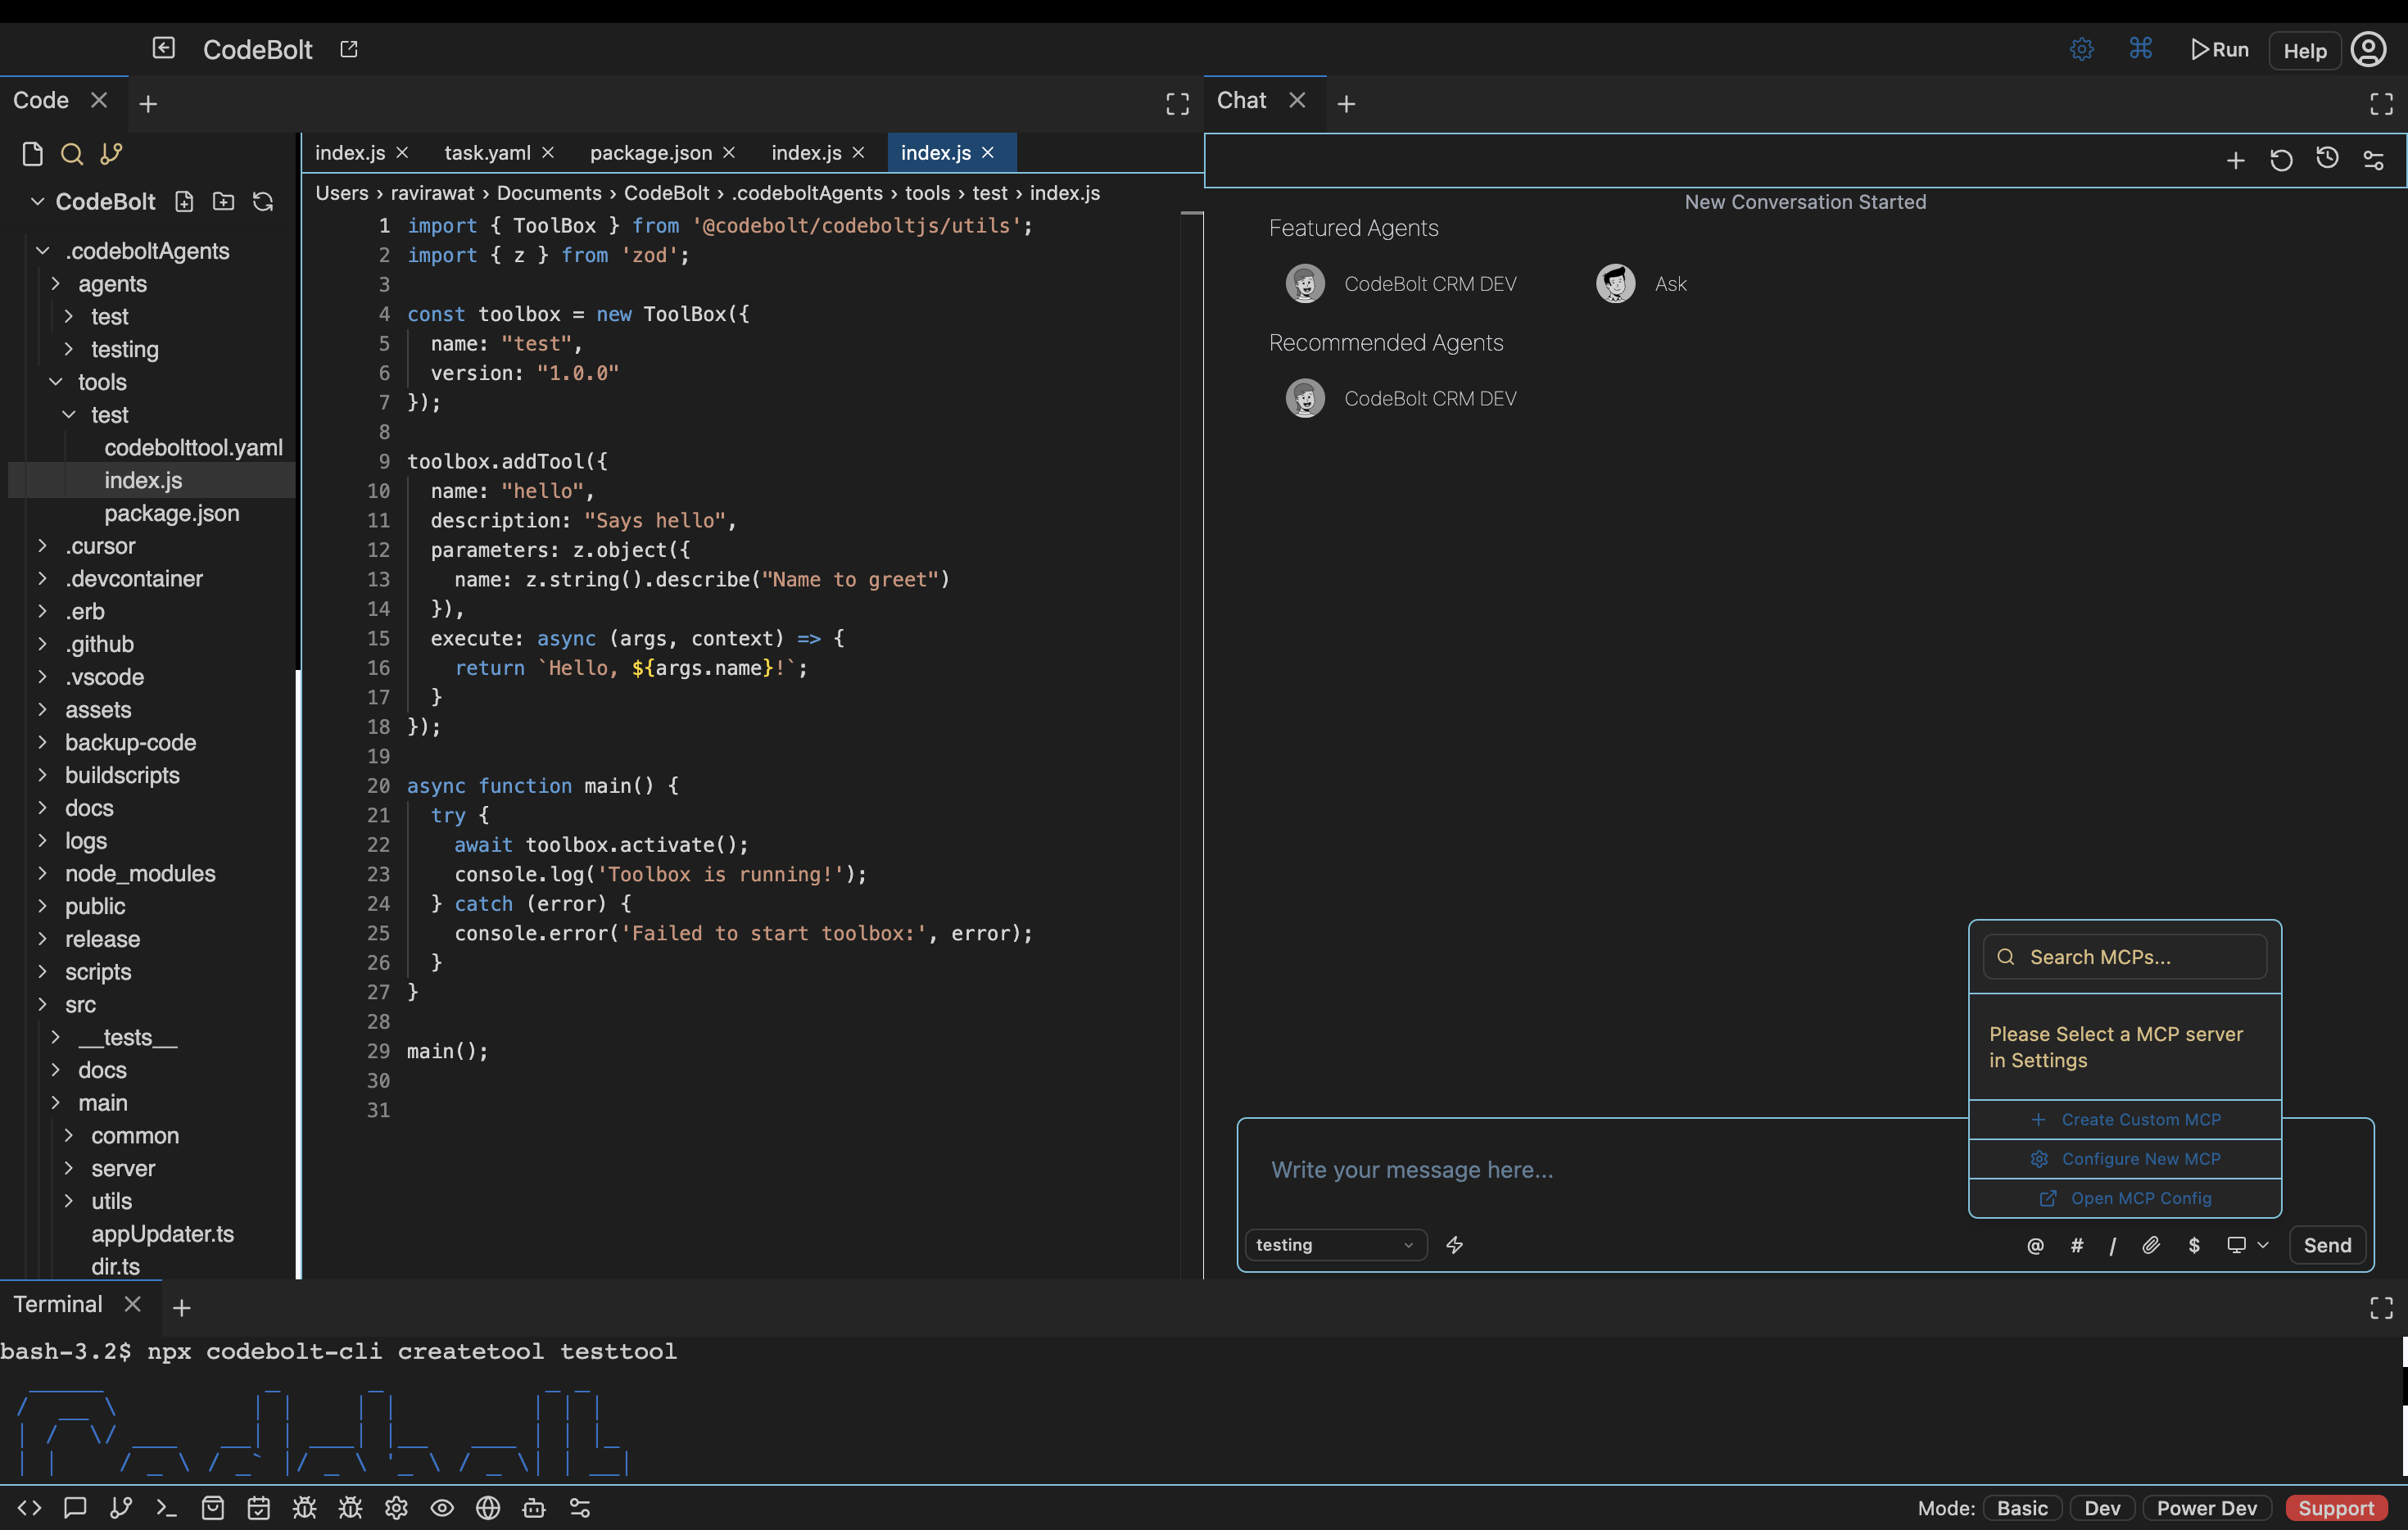Click the Help button

pyautogui.click(x=2305, y=50)
